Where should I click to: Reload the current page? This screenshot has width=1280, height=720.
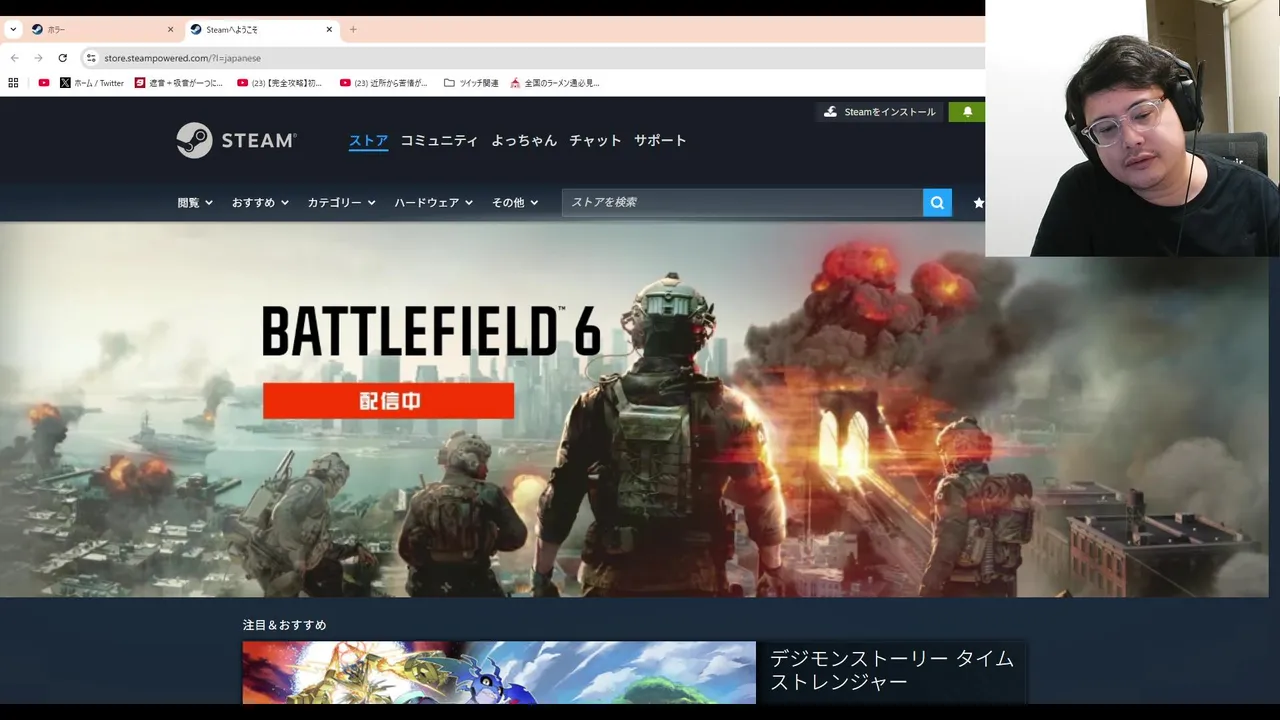coord(62,58)
